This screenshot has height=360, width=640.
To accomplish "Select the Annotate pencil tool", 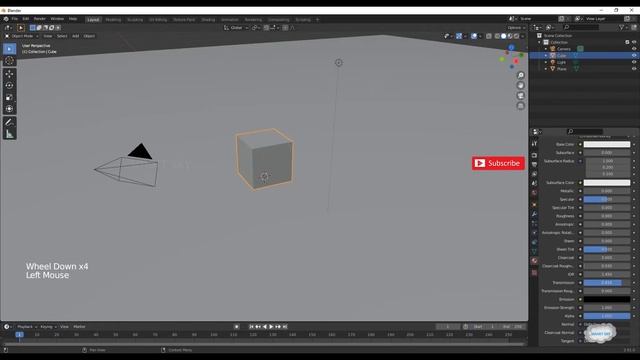I will point(9,122).
